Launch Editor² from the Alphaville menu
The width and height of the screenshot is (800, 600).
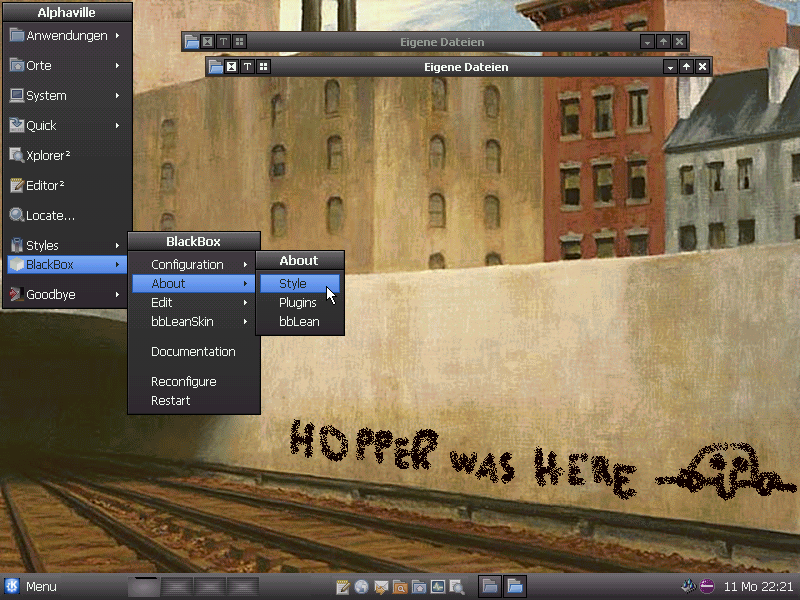coord(67,186)
